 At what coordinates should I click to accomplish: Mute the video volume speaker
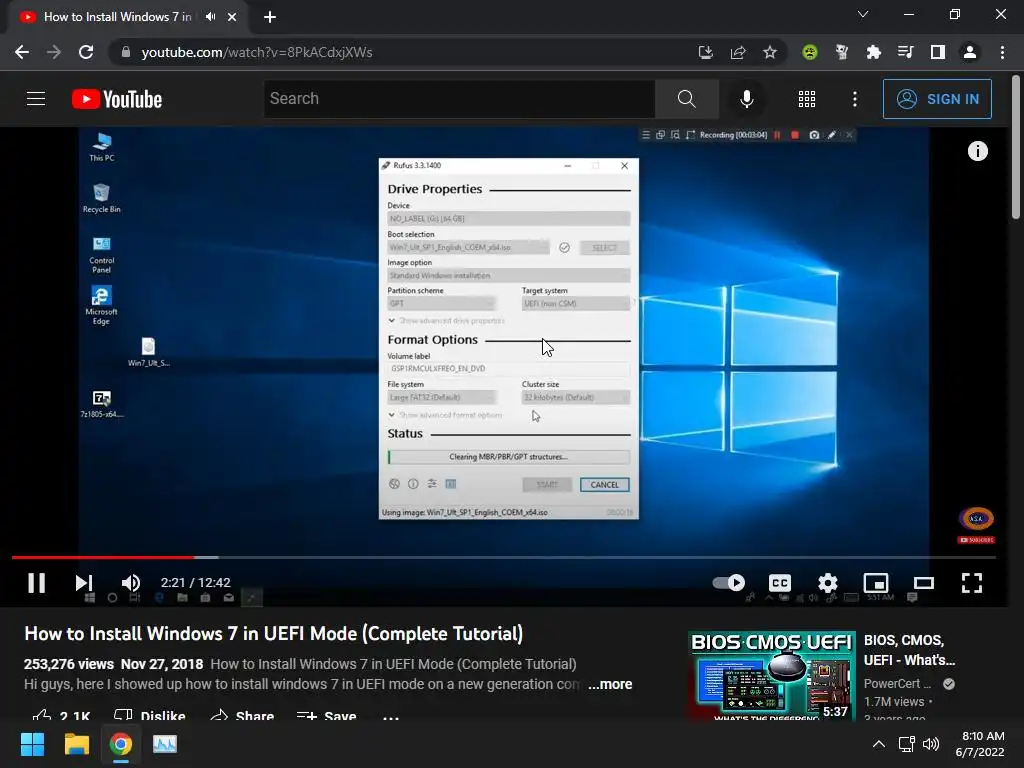(x=131, y=583)
